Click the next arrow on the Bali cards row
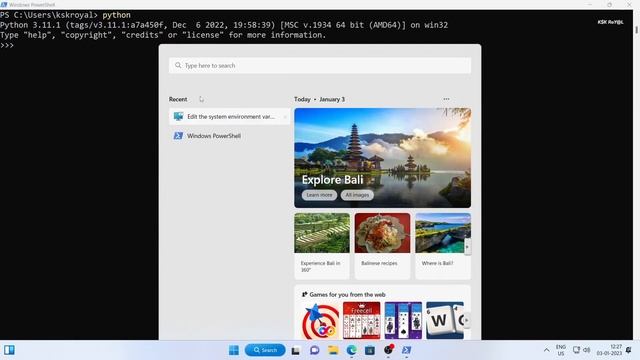Screen dimensions: 640x360 click(467, 247)
